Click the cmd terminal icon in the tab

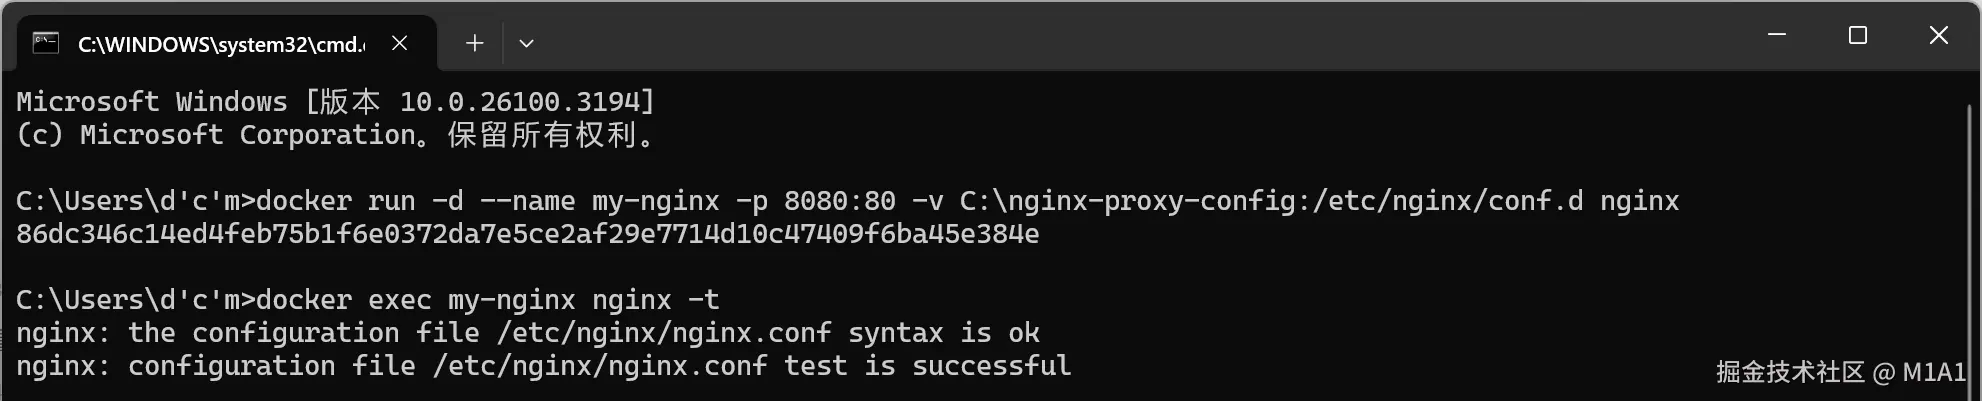[45, 43]
